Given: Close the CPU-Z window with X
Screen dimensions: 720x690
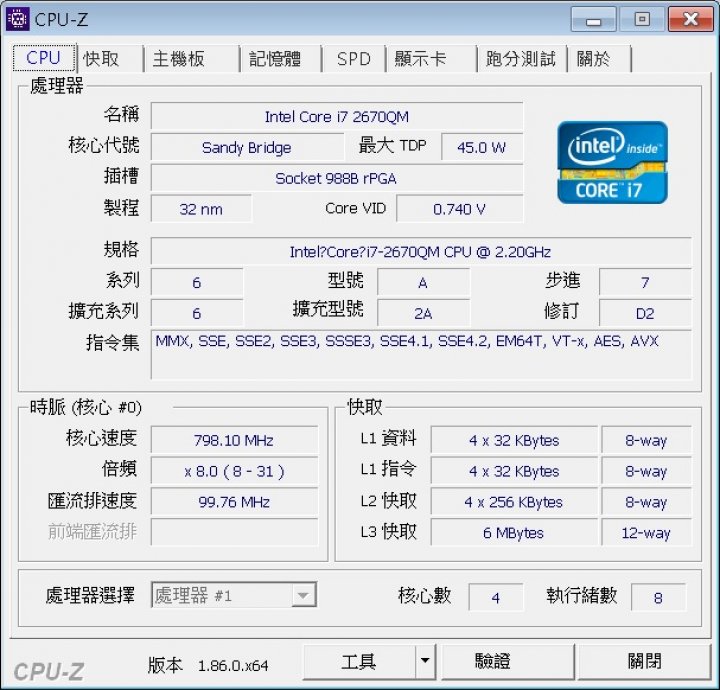Looking at the screenshot, I should coord(691,19).
